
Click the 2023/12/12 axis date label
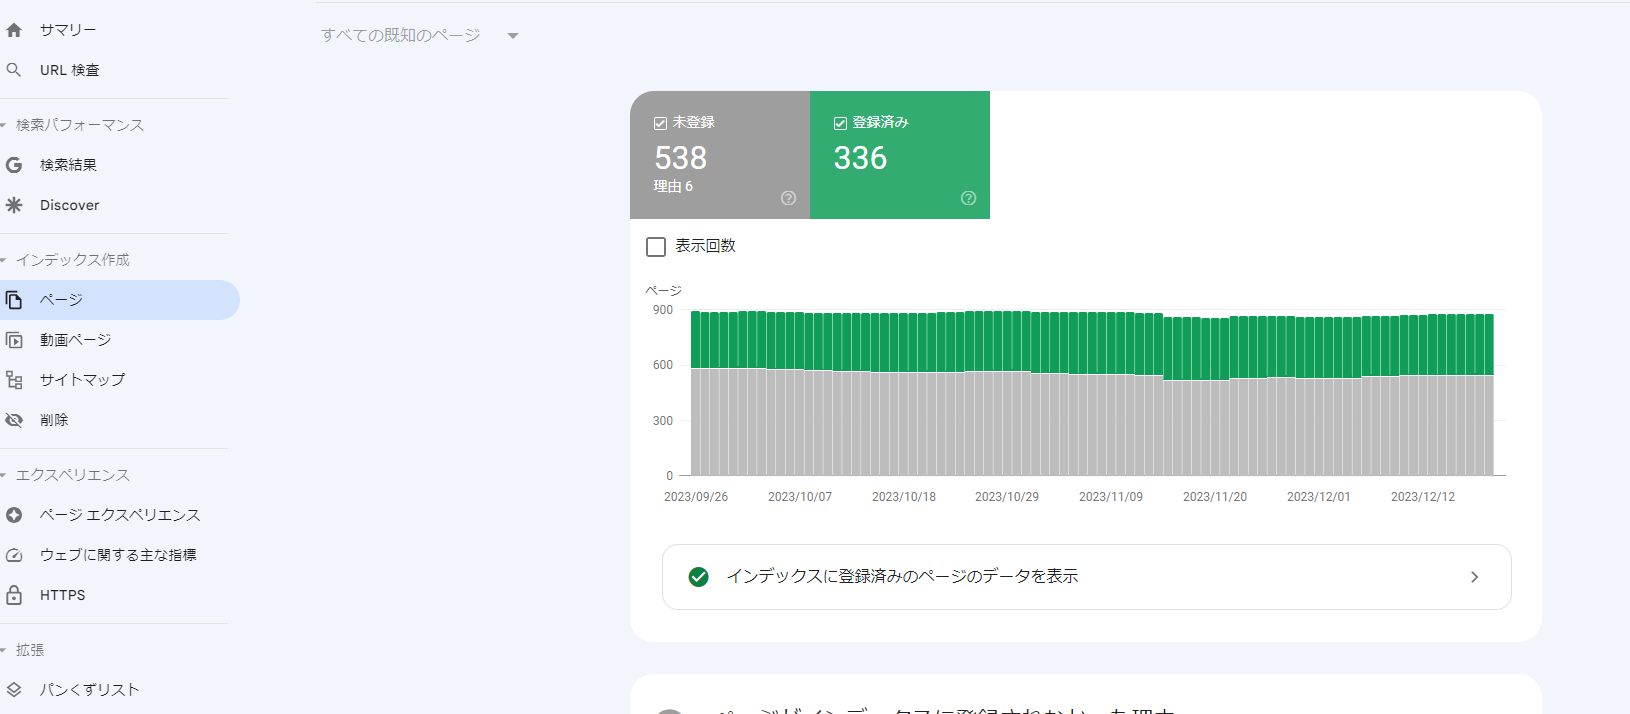click(x=1423, y=497)
